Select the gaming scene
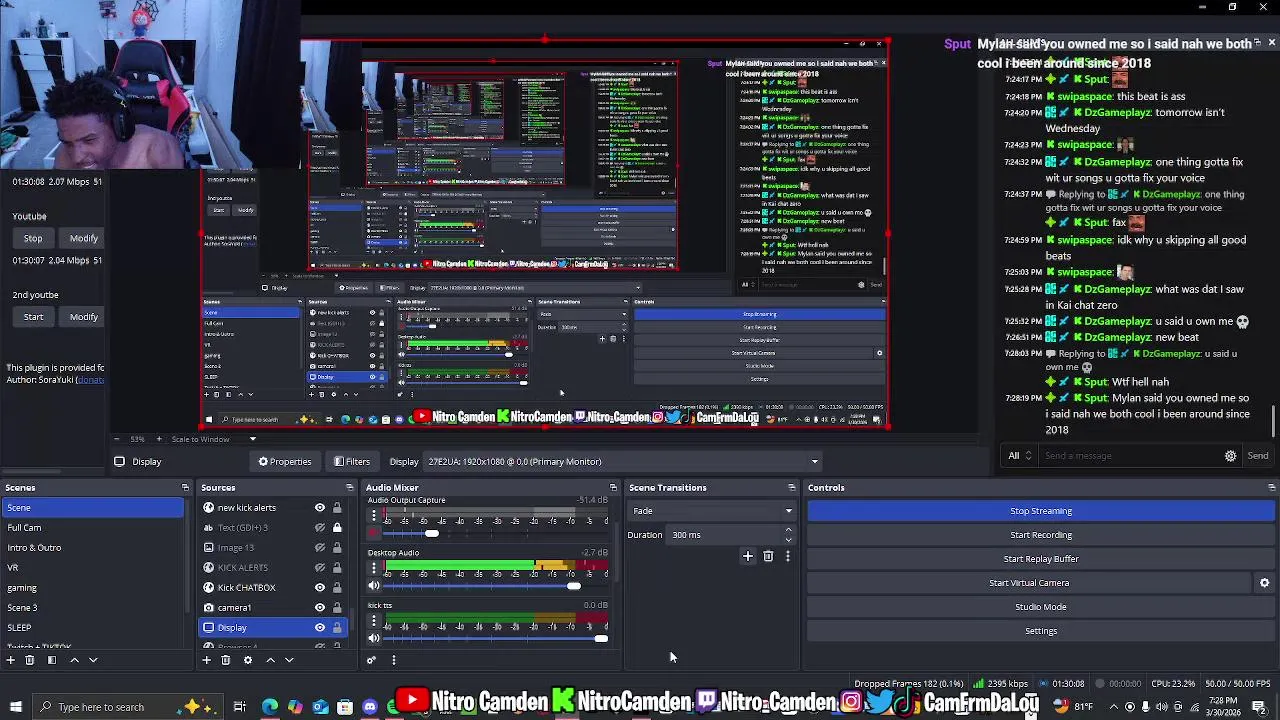 click(92, 588)
